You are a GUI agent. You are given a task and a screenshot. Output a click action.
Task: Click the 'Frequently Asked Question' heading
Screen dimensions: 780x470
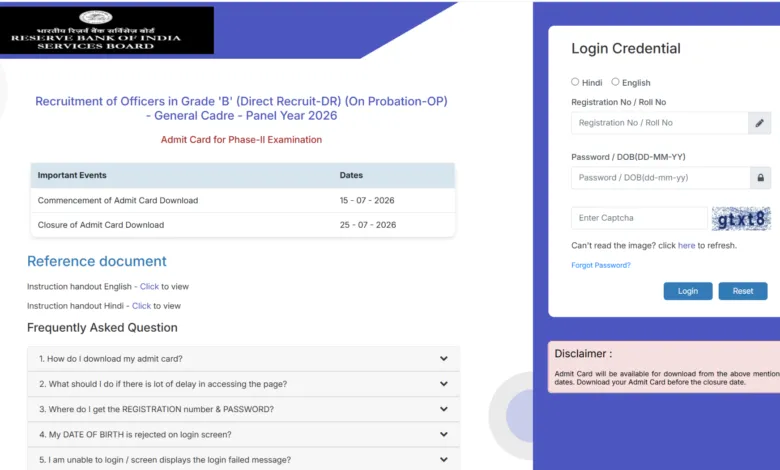[x=102, y=327]
